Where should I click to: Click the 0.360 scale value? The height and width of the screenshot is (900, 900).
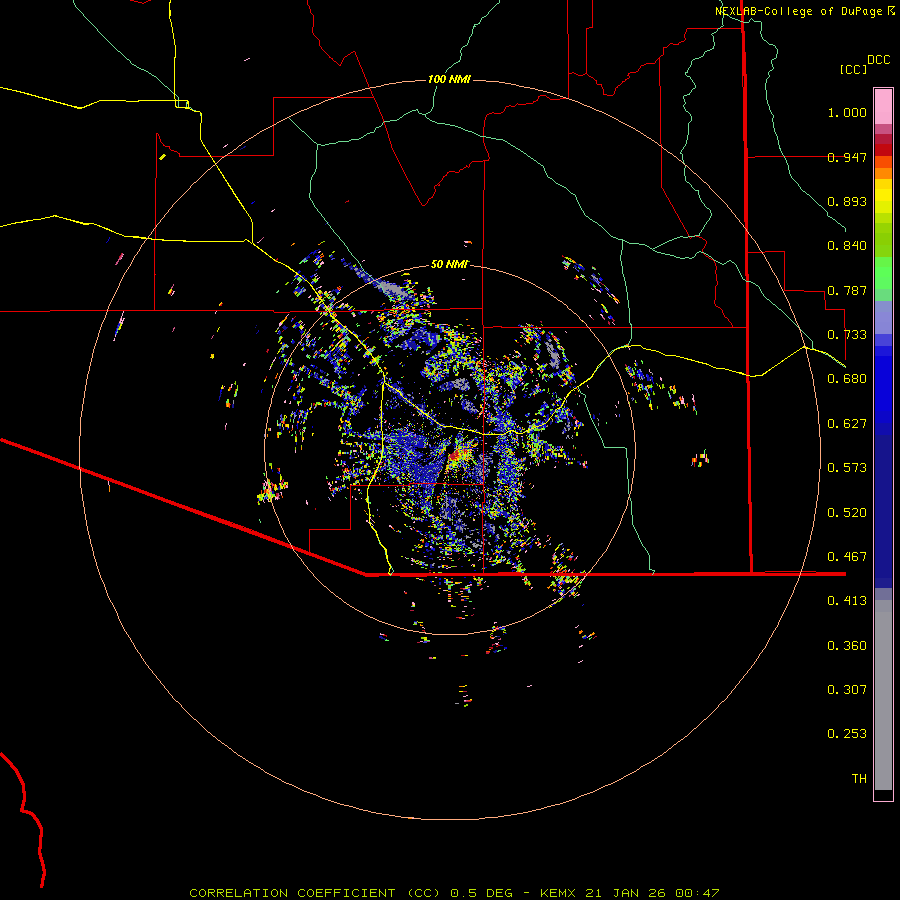[847, 646]
